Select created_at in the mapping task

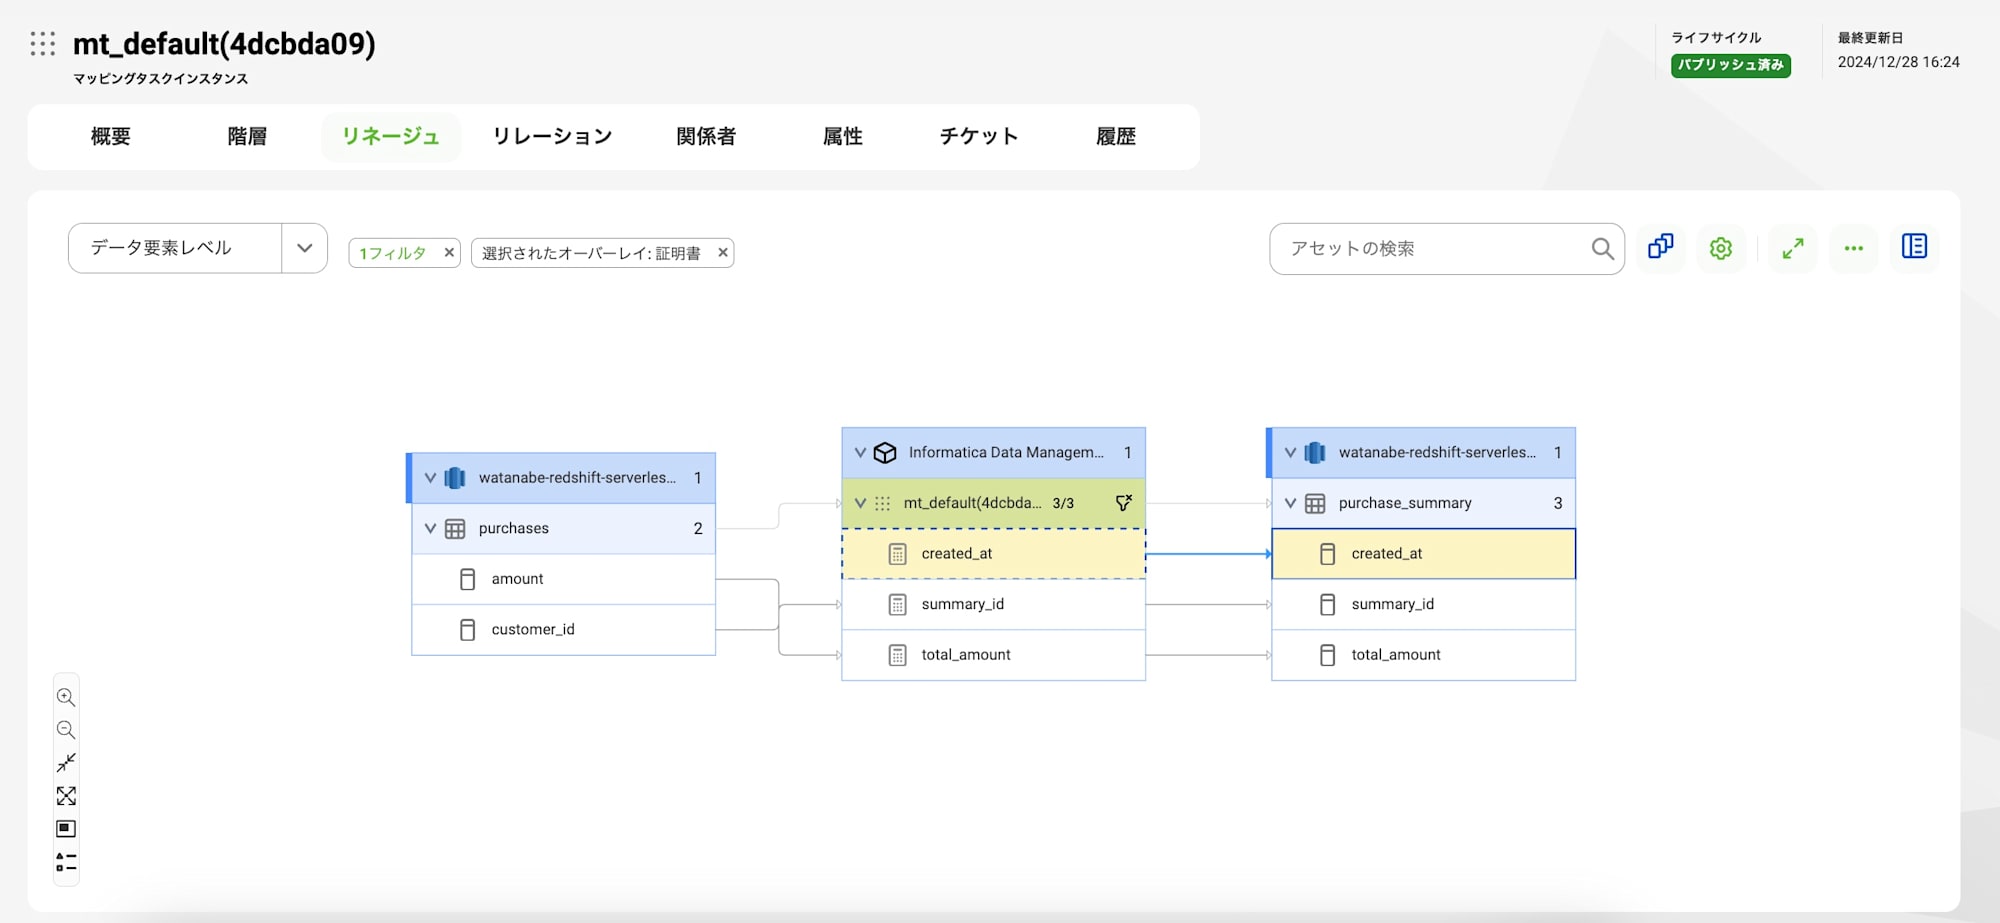tap(993, 554)
